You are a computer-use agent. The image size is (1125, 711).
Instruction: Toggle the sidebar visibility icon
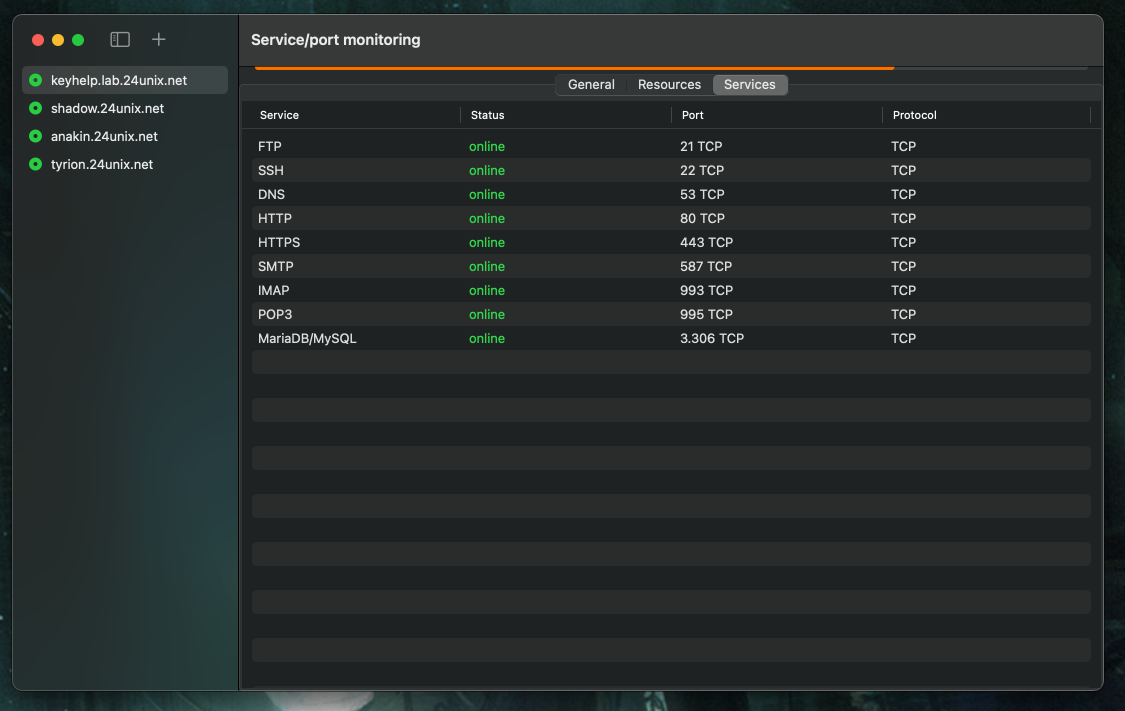tap(120, 40)
